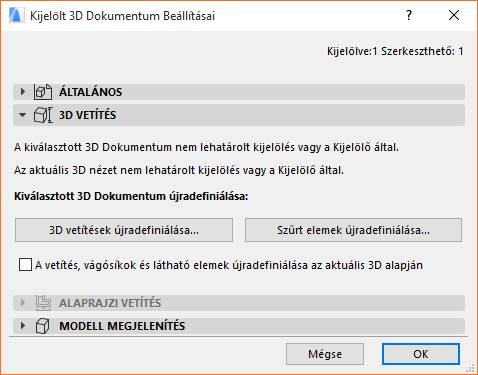This screenshot has width=478, height=375.
Task: Click the resize grip in dialog corner
Action: coord(470,368)
